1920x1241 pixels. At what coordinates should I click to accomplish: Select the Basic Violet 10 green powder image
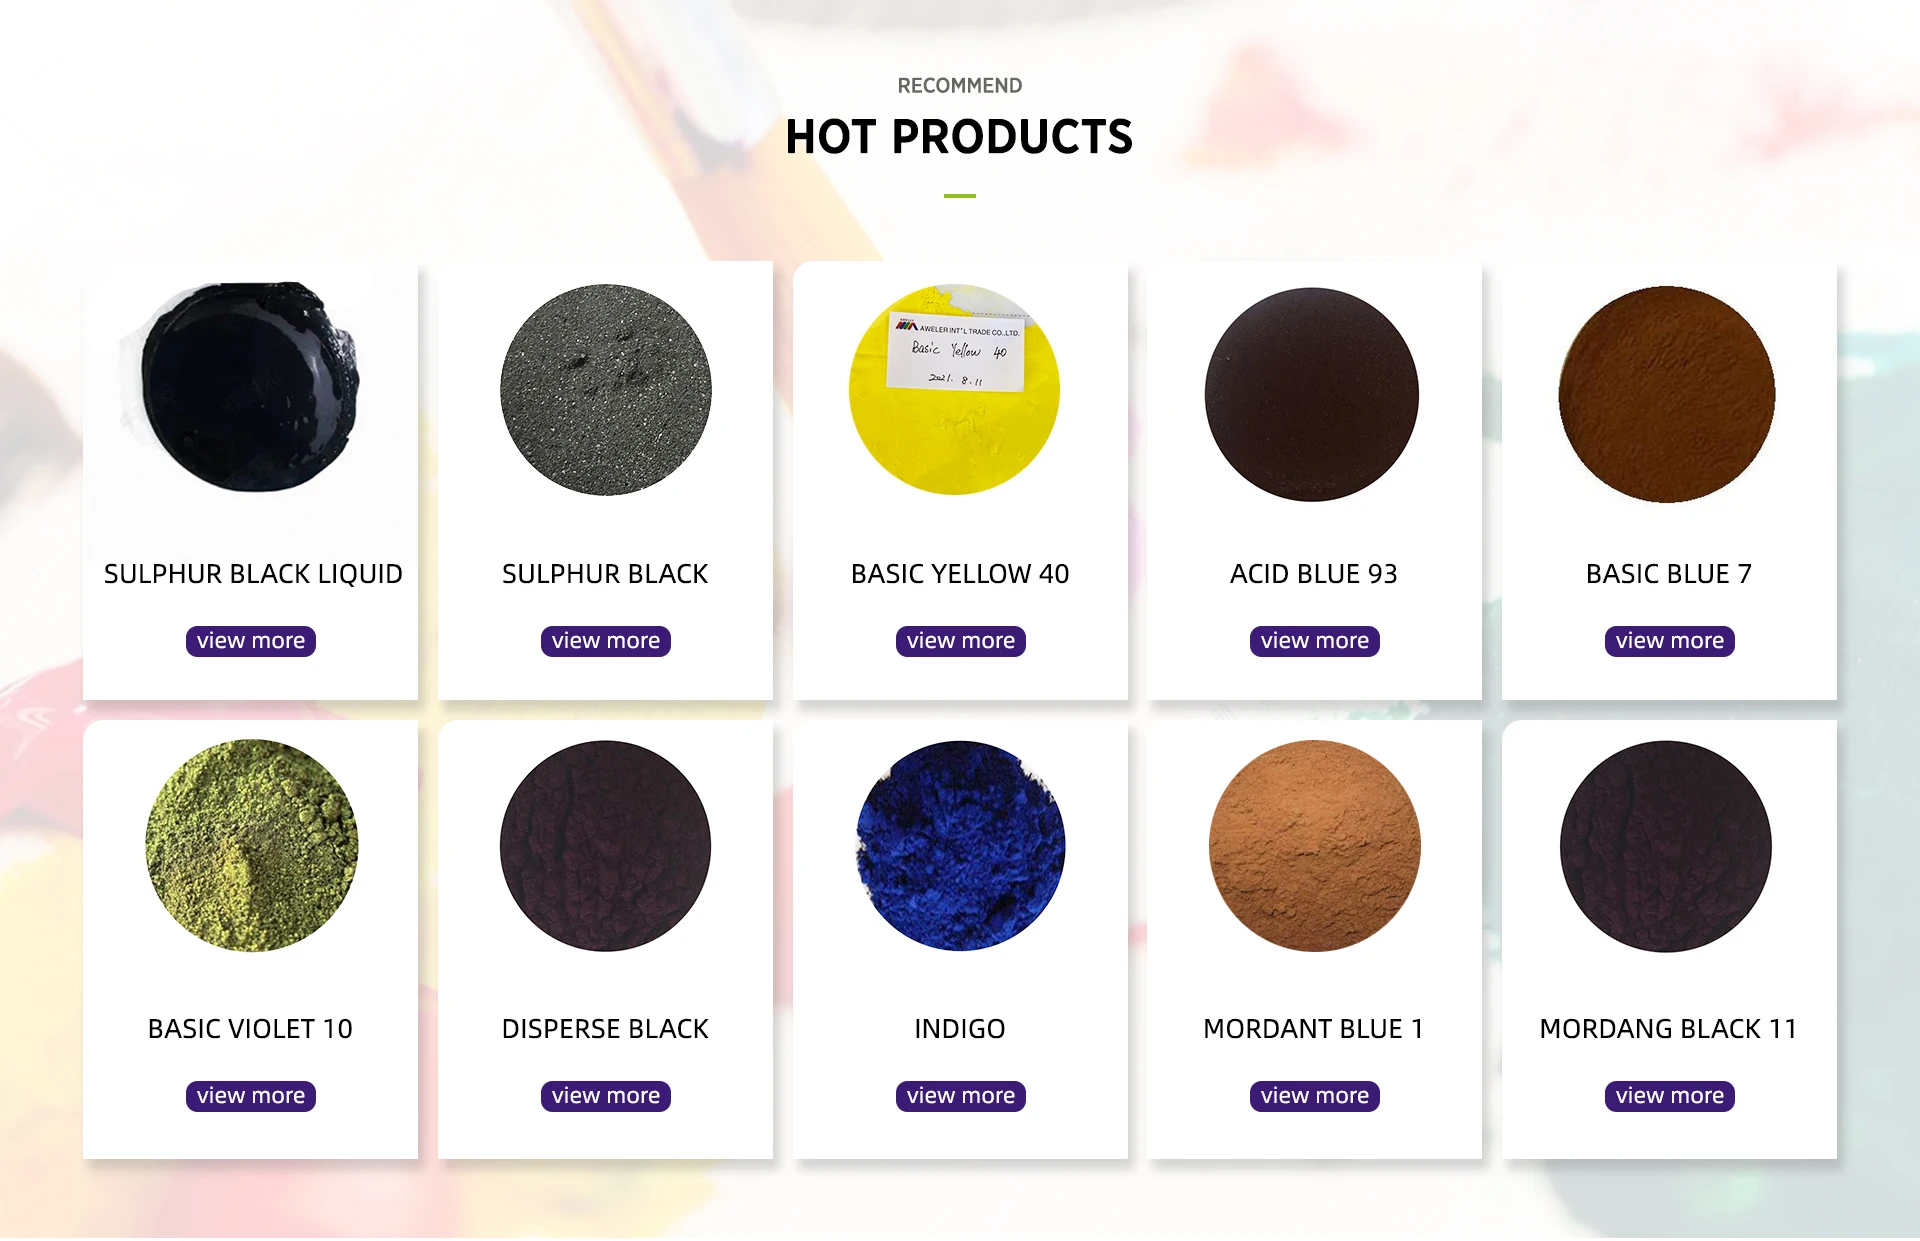coord(252,845)
